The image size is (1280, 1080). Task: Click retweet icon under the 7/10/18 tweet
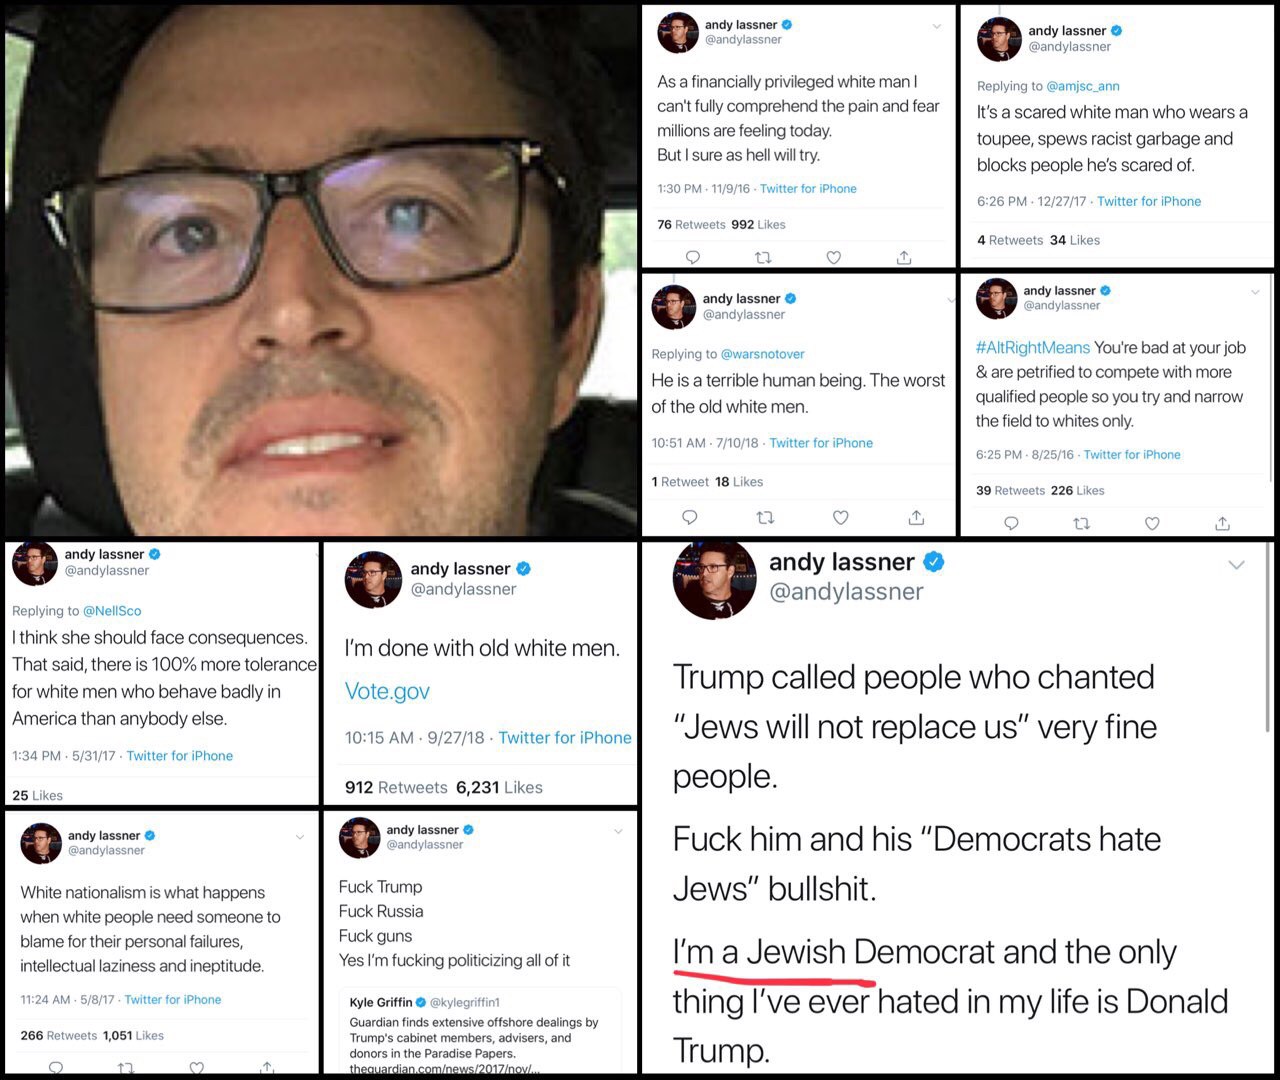tap(765, 517)
